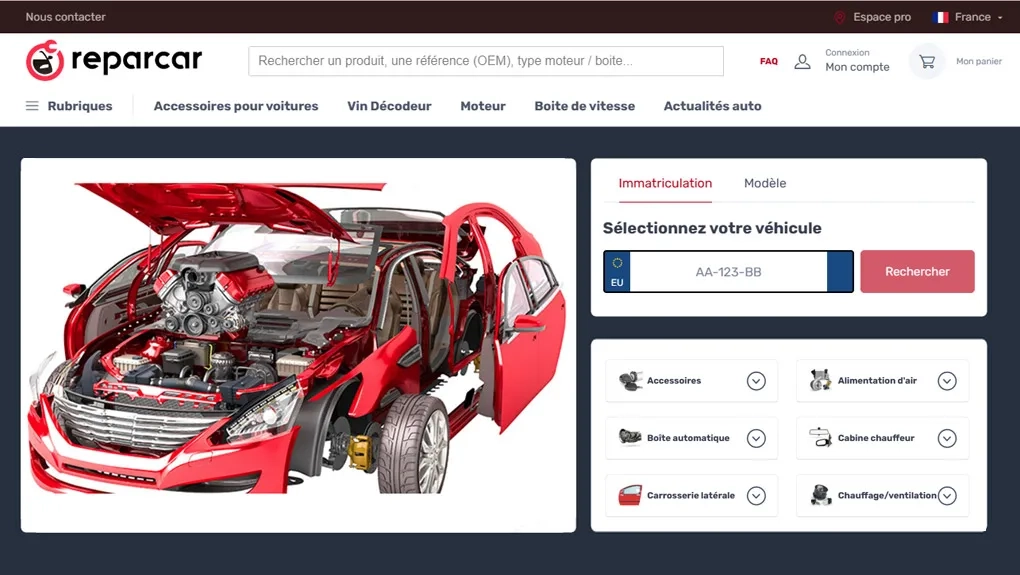The width and height of the screenshot is (1020, 575).
Task: Click the Boite automatique category icon
Action: 630,437
